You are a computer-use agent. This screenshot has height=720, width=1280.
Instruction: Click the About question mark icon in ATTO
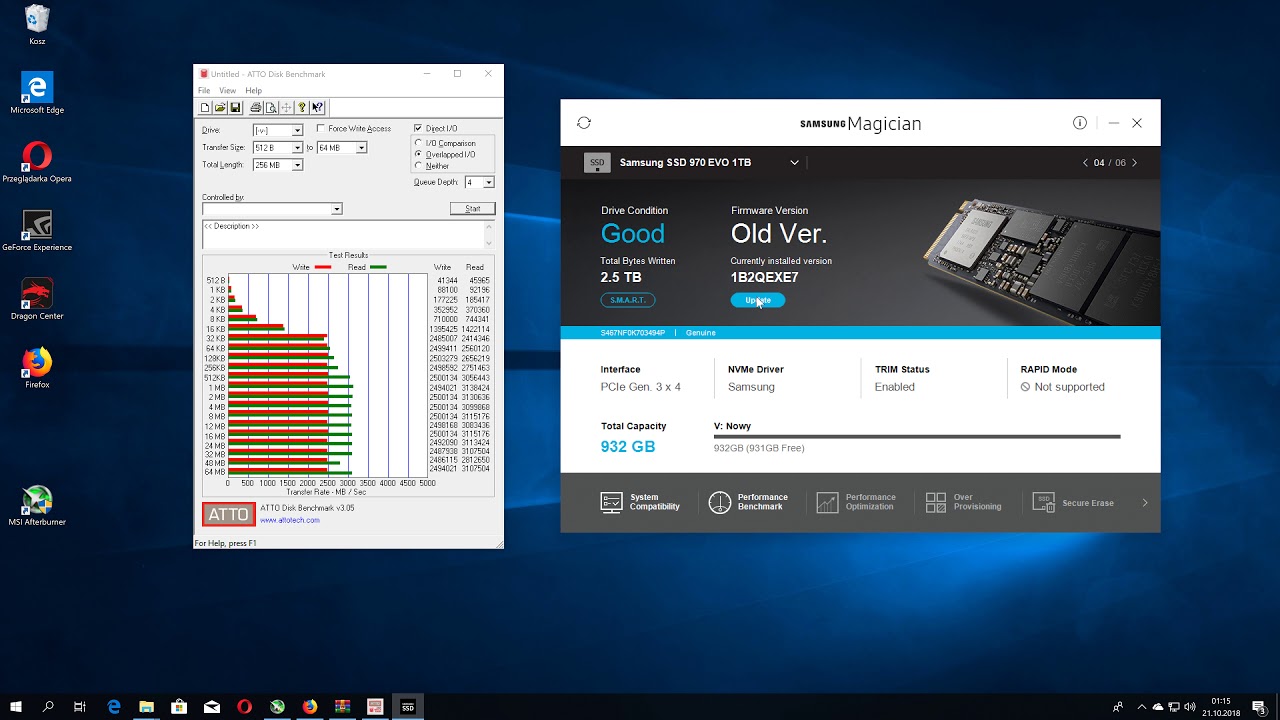[302, 108]
